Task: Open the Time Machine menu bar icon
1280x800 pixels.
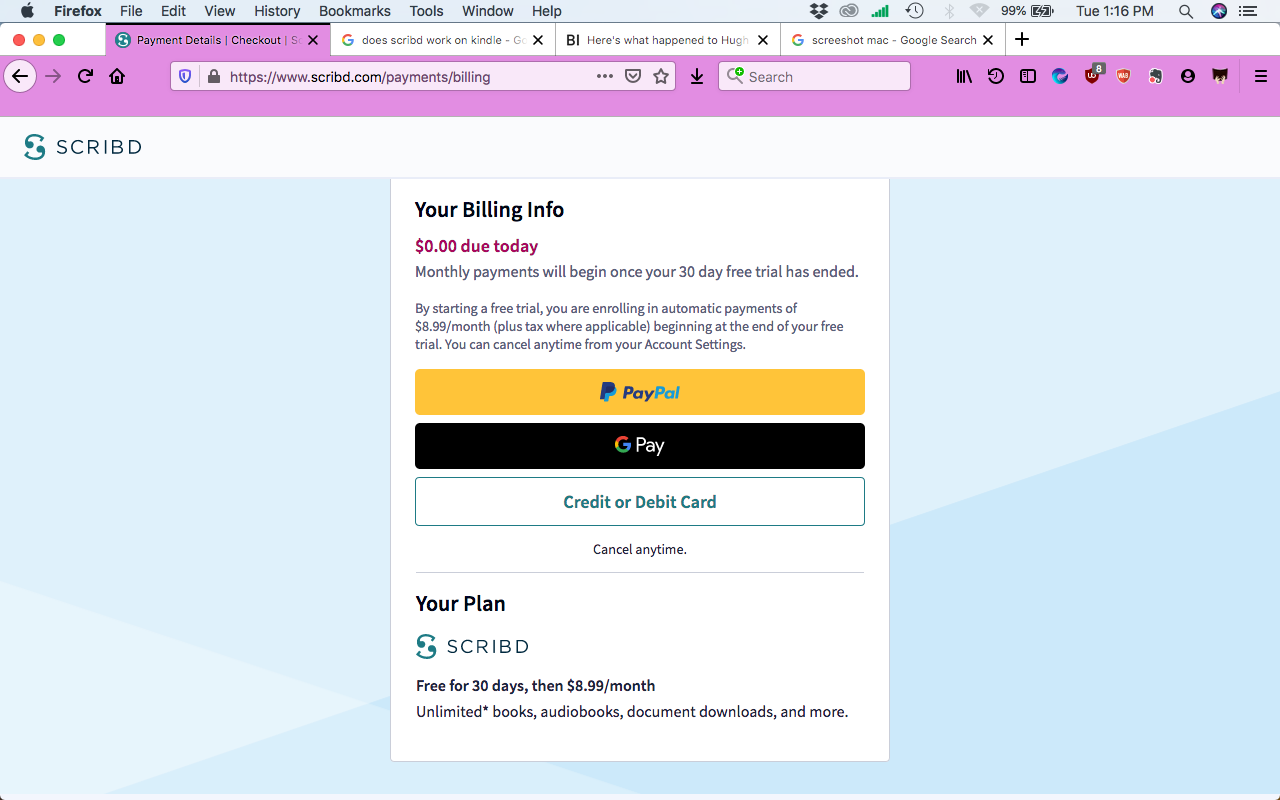Action: point(915,11)
